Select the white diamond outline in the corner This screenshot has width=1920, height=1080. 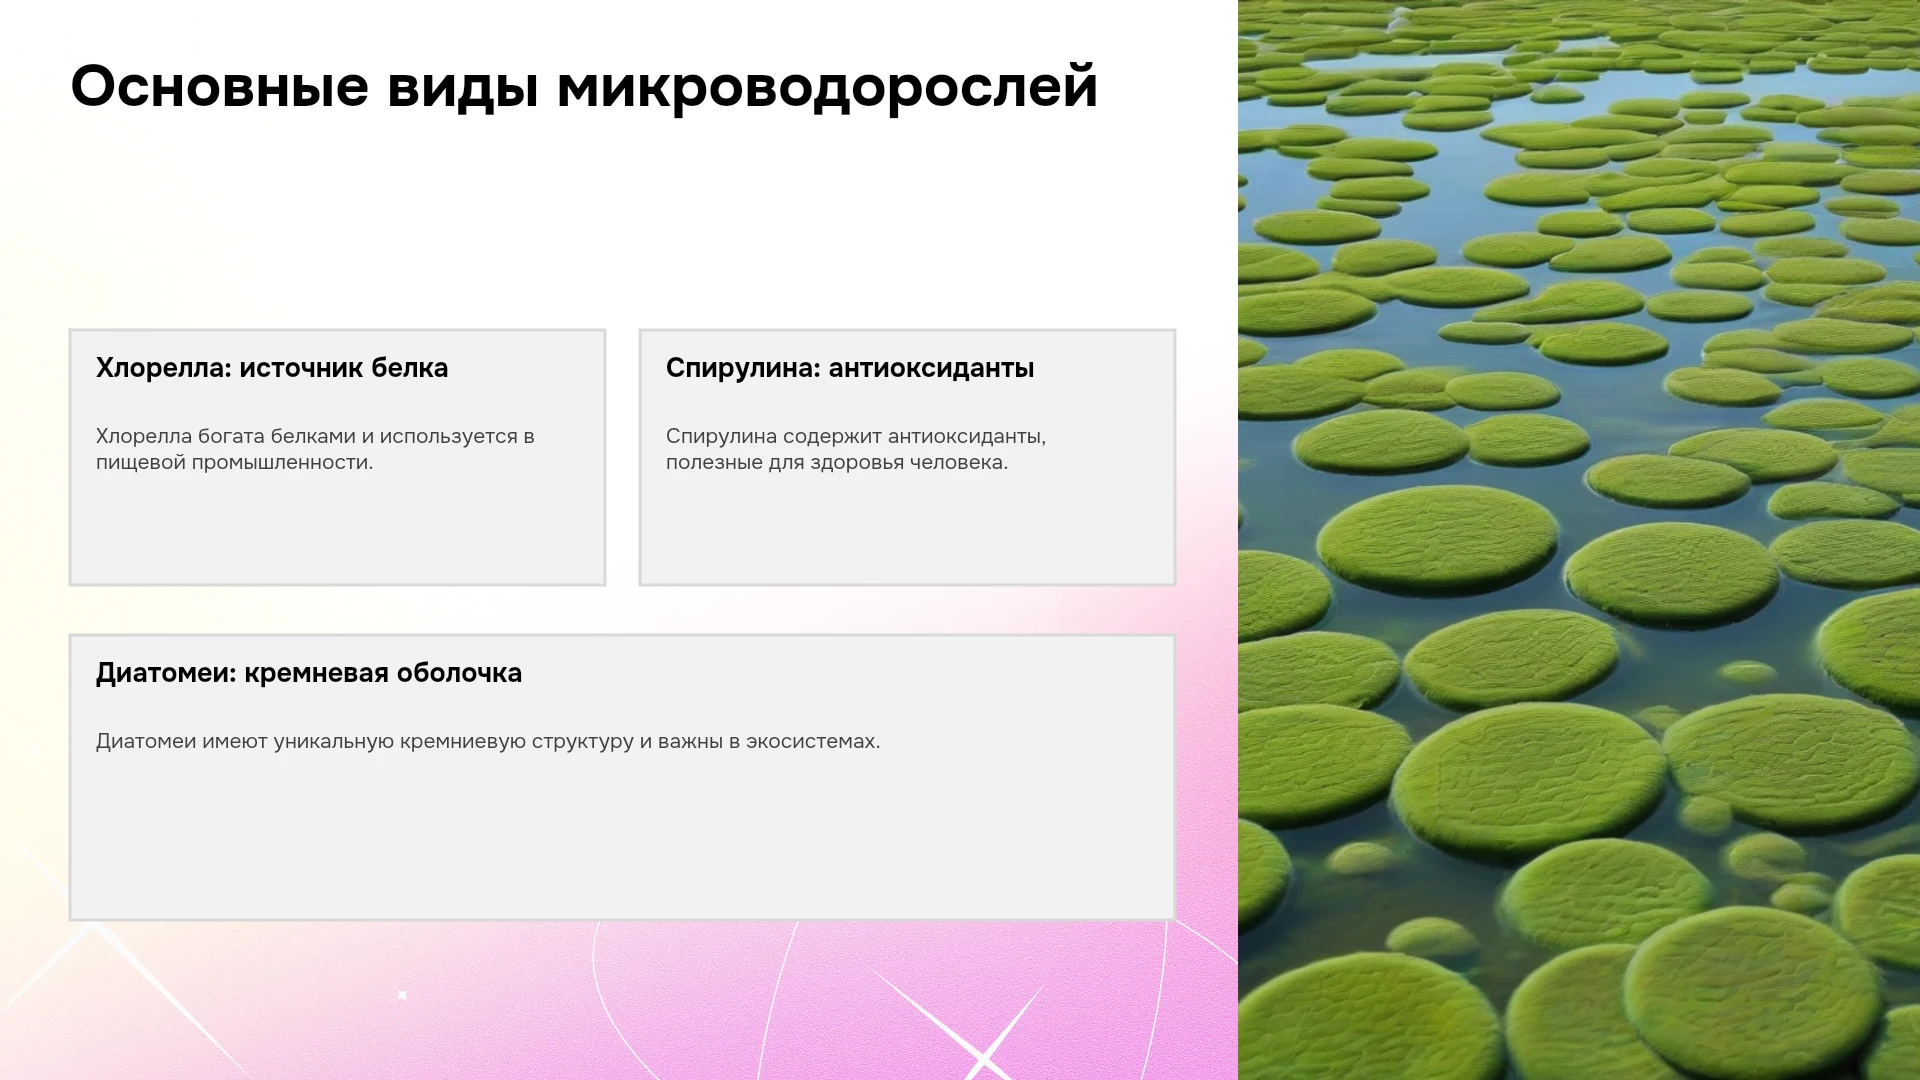95,1000
